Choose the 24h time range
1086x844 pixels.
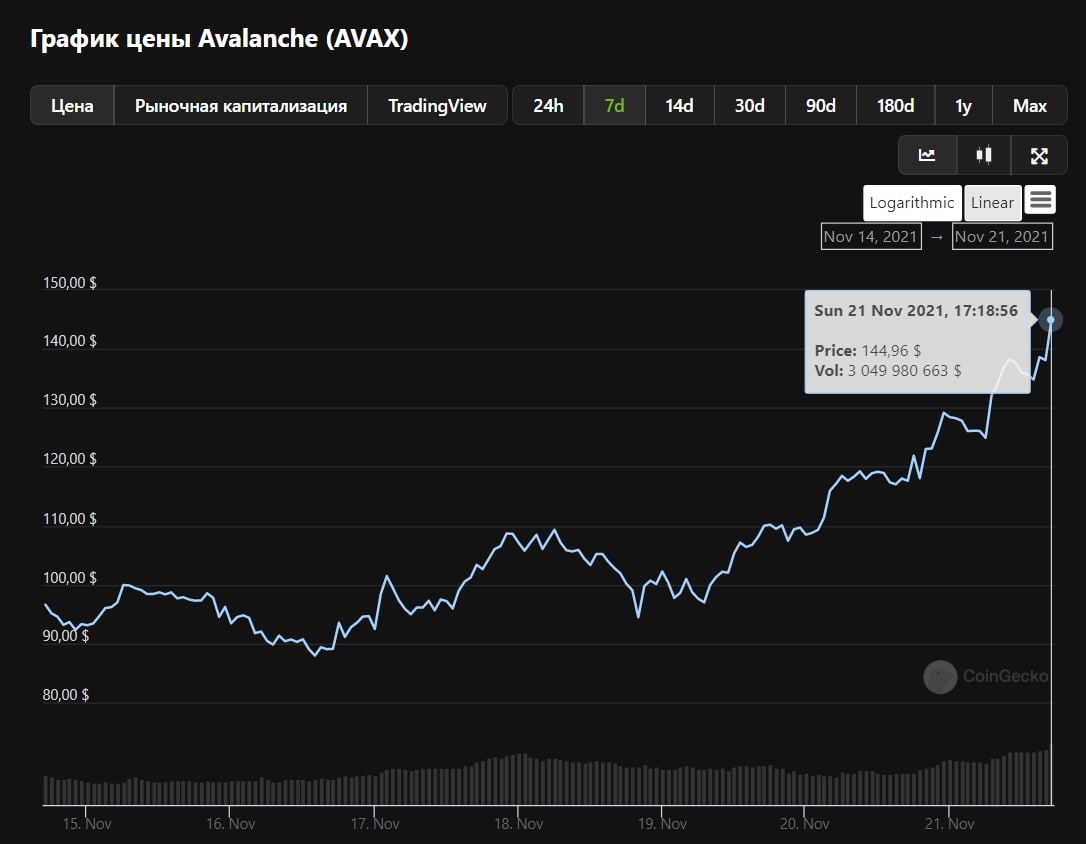pyautogui.click(x=548, y=106)
